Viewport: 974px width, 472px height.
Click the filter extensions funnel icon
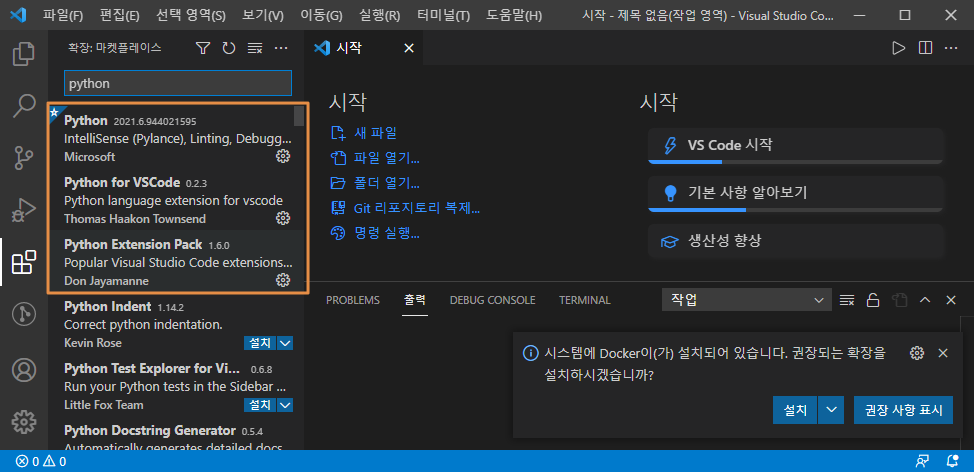203,48
